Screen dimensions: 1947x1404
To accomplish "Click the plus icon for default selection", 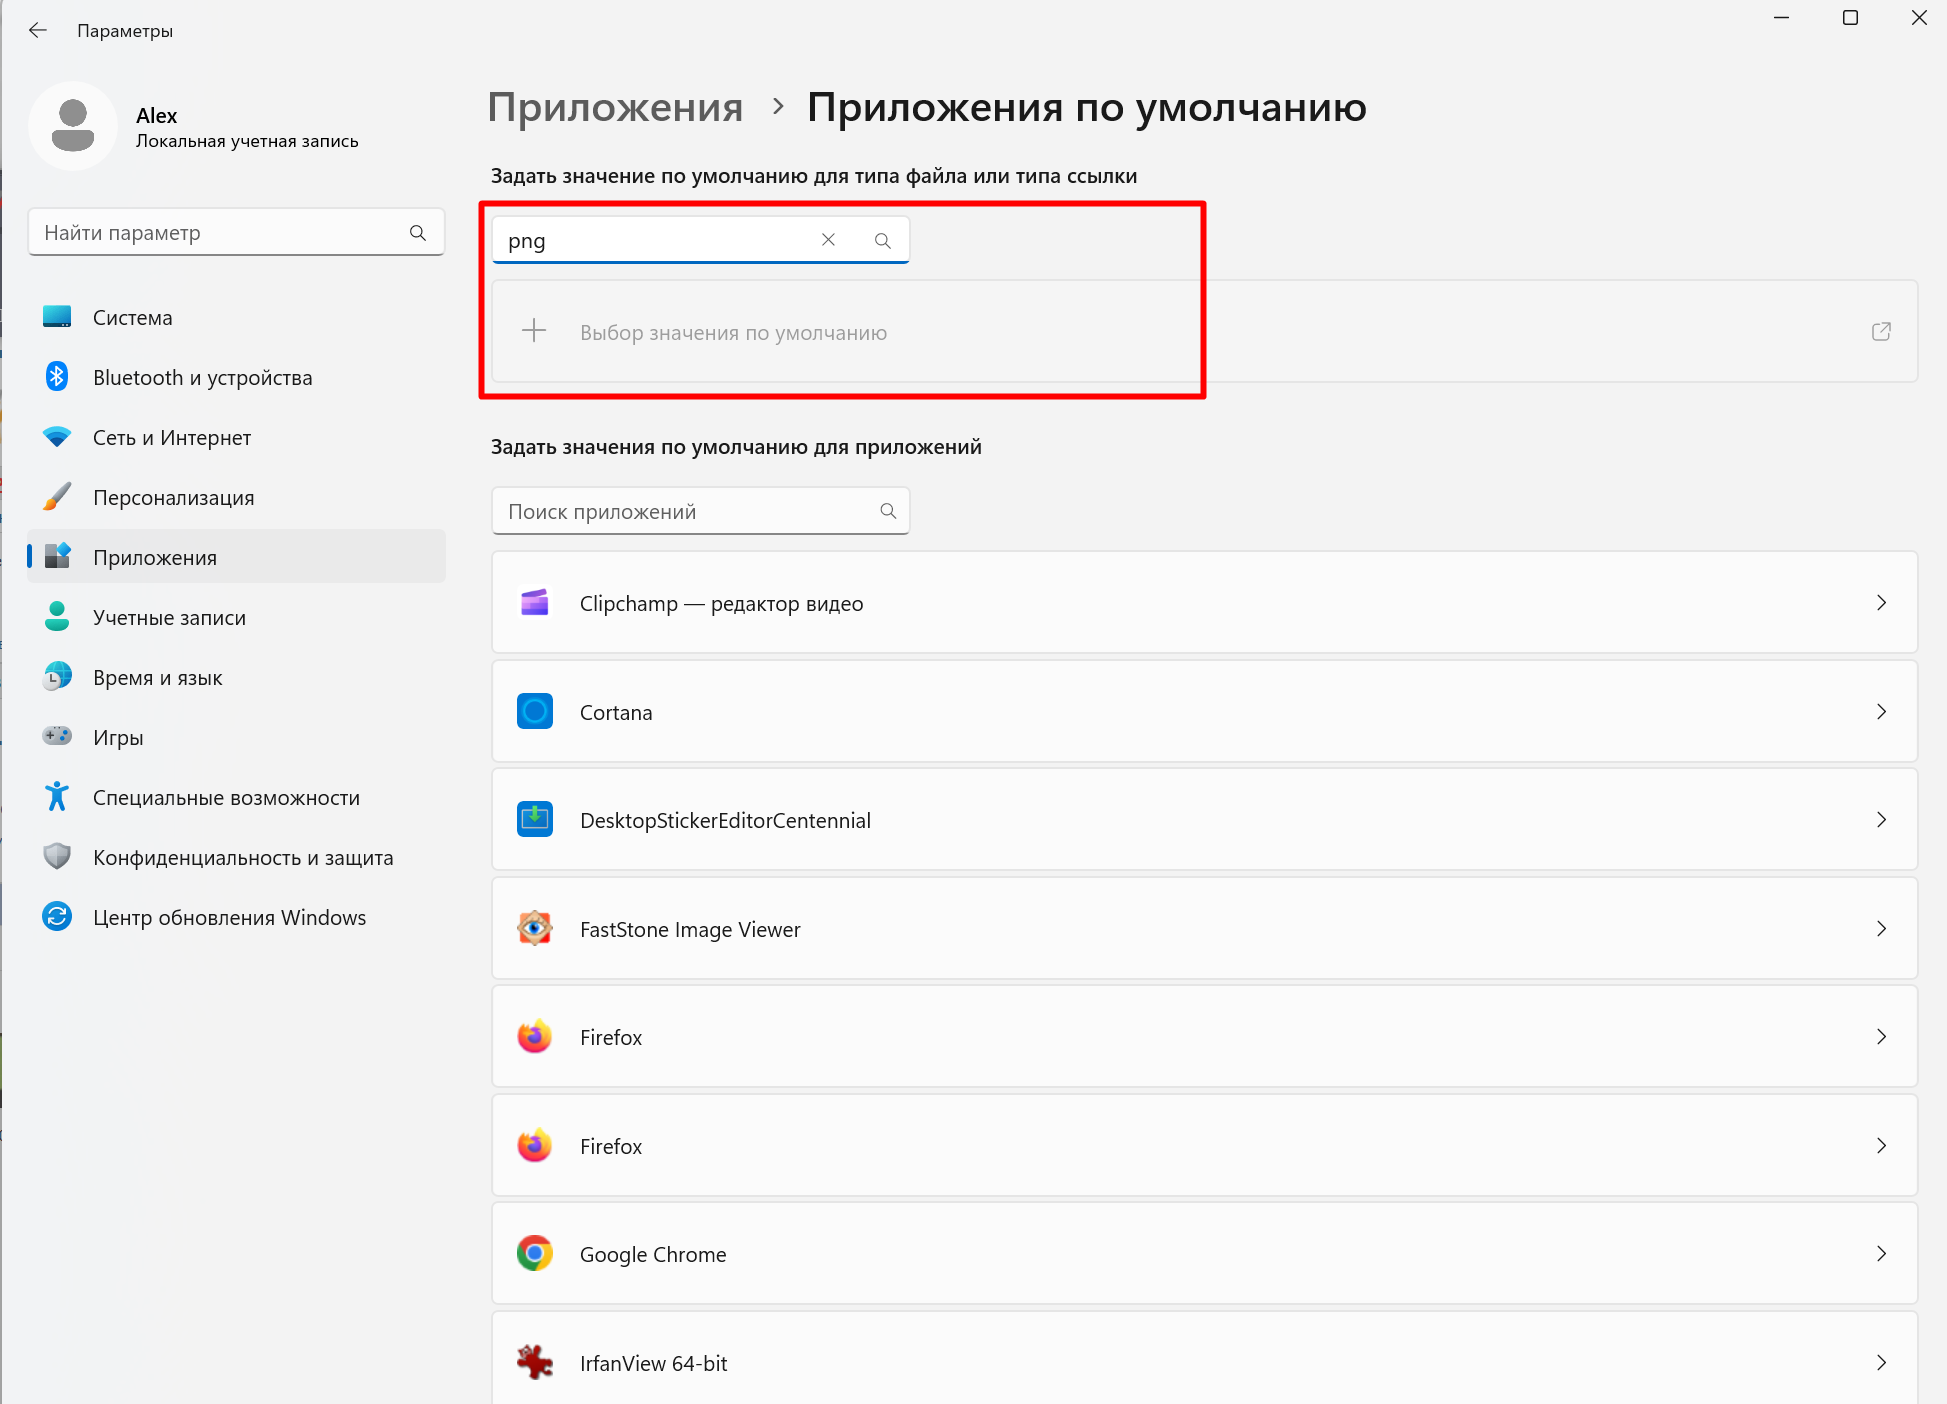I will click(x=534, y=331).
